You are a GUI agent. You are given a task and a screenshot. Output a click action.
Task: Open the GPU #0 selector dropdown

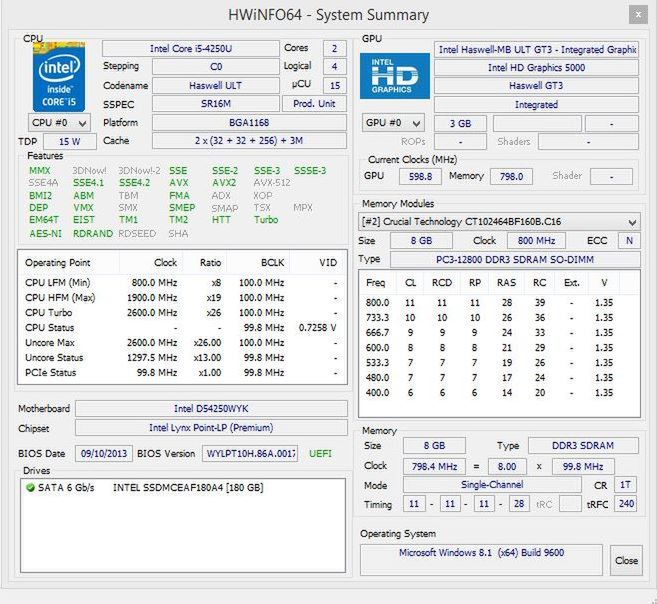point(393,123)
